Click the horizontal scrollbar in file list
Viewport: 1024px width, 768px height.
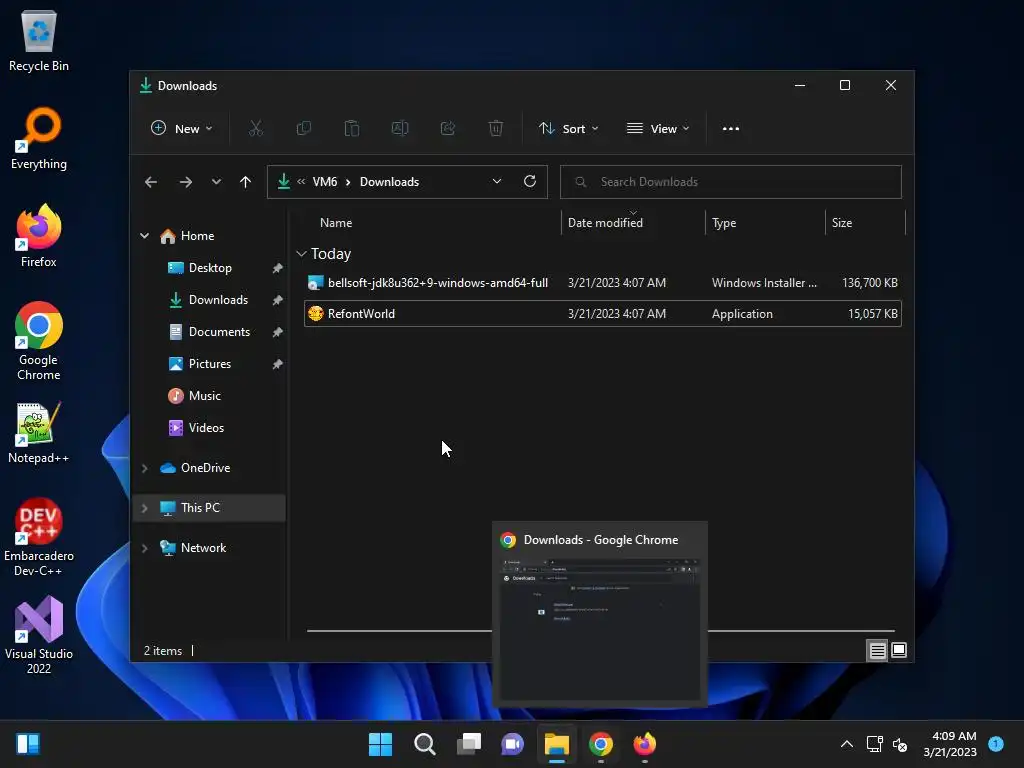(x=601, y=632)
